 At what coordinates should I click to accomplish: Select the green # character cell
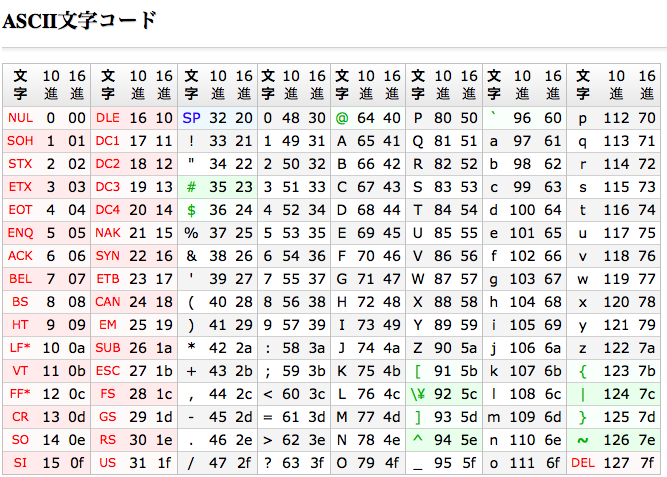[x=191, y=187]
